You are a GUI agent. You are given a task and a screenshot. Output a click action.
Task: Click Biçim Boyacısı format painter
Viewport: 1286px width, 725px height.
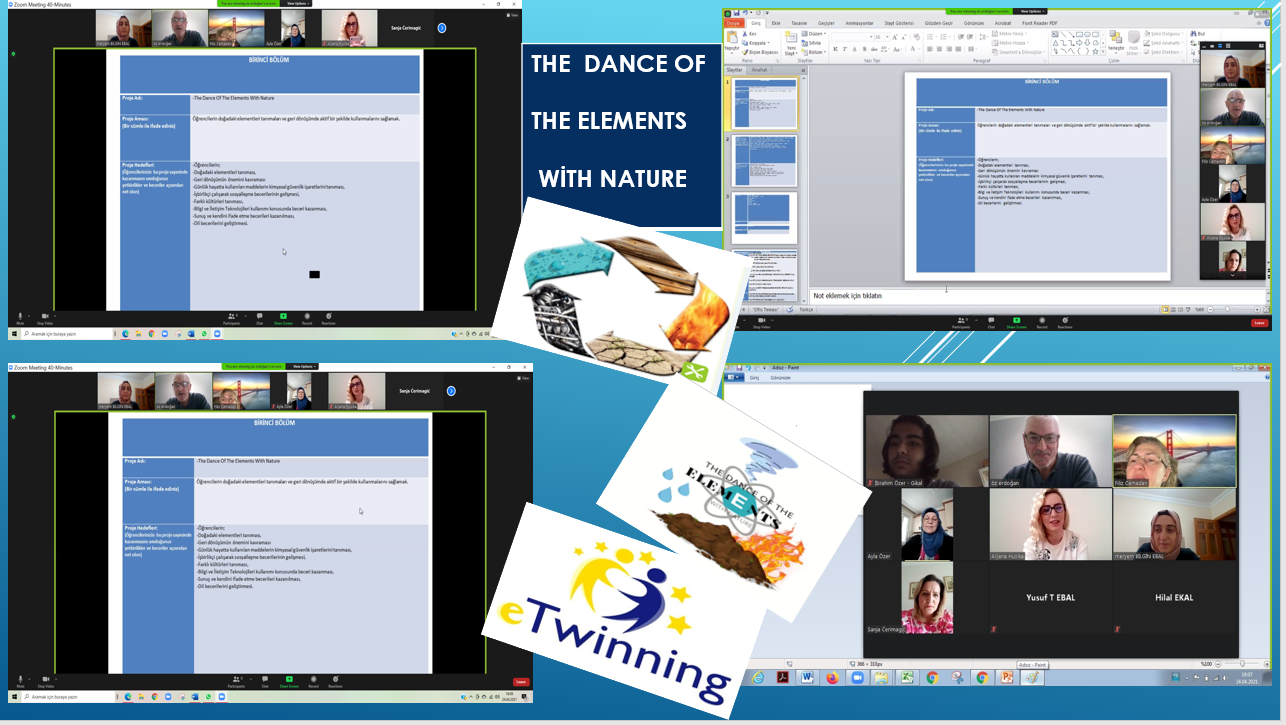click(760, 52)
